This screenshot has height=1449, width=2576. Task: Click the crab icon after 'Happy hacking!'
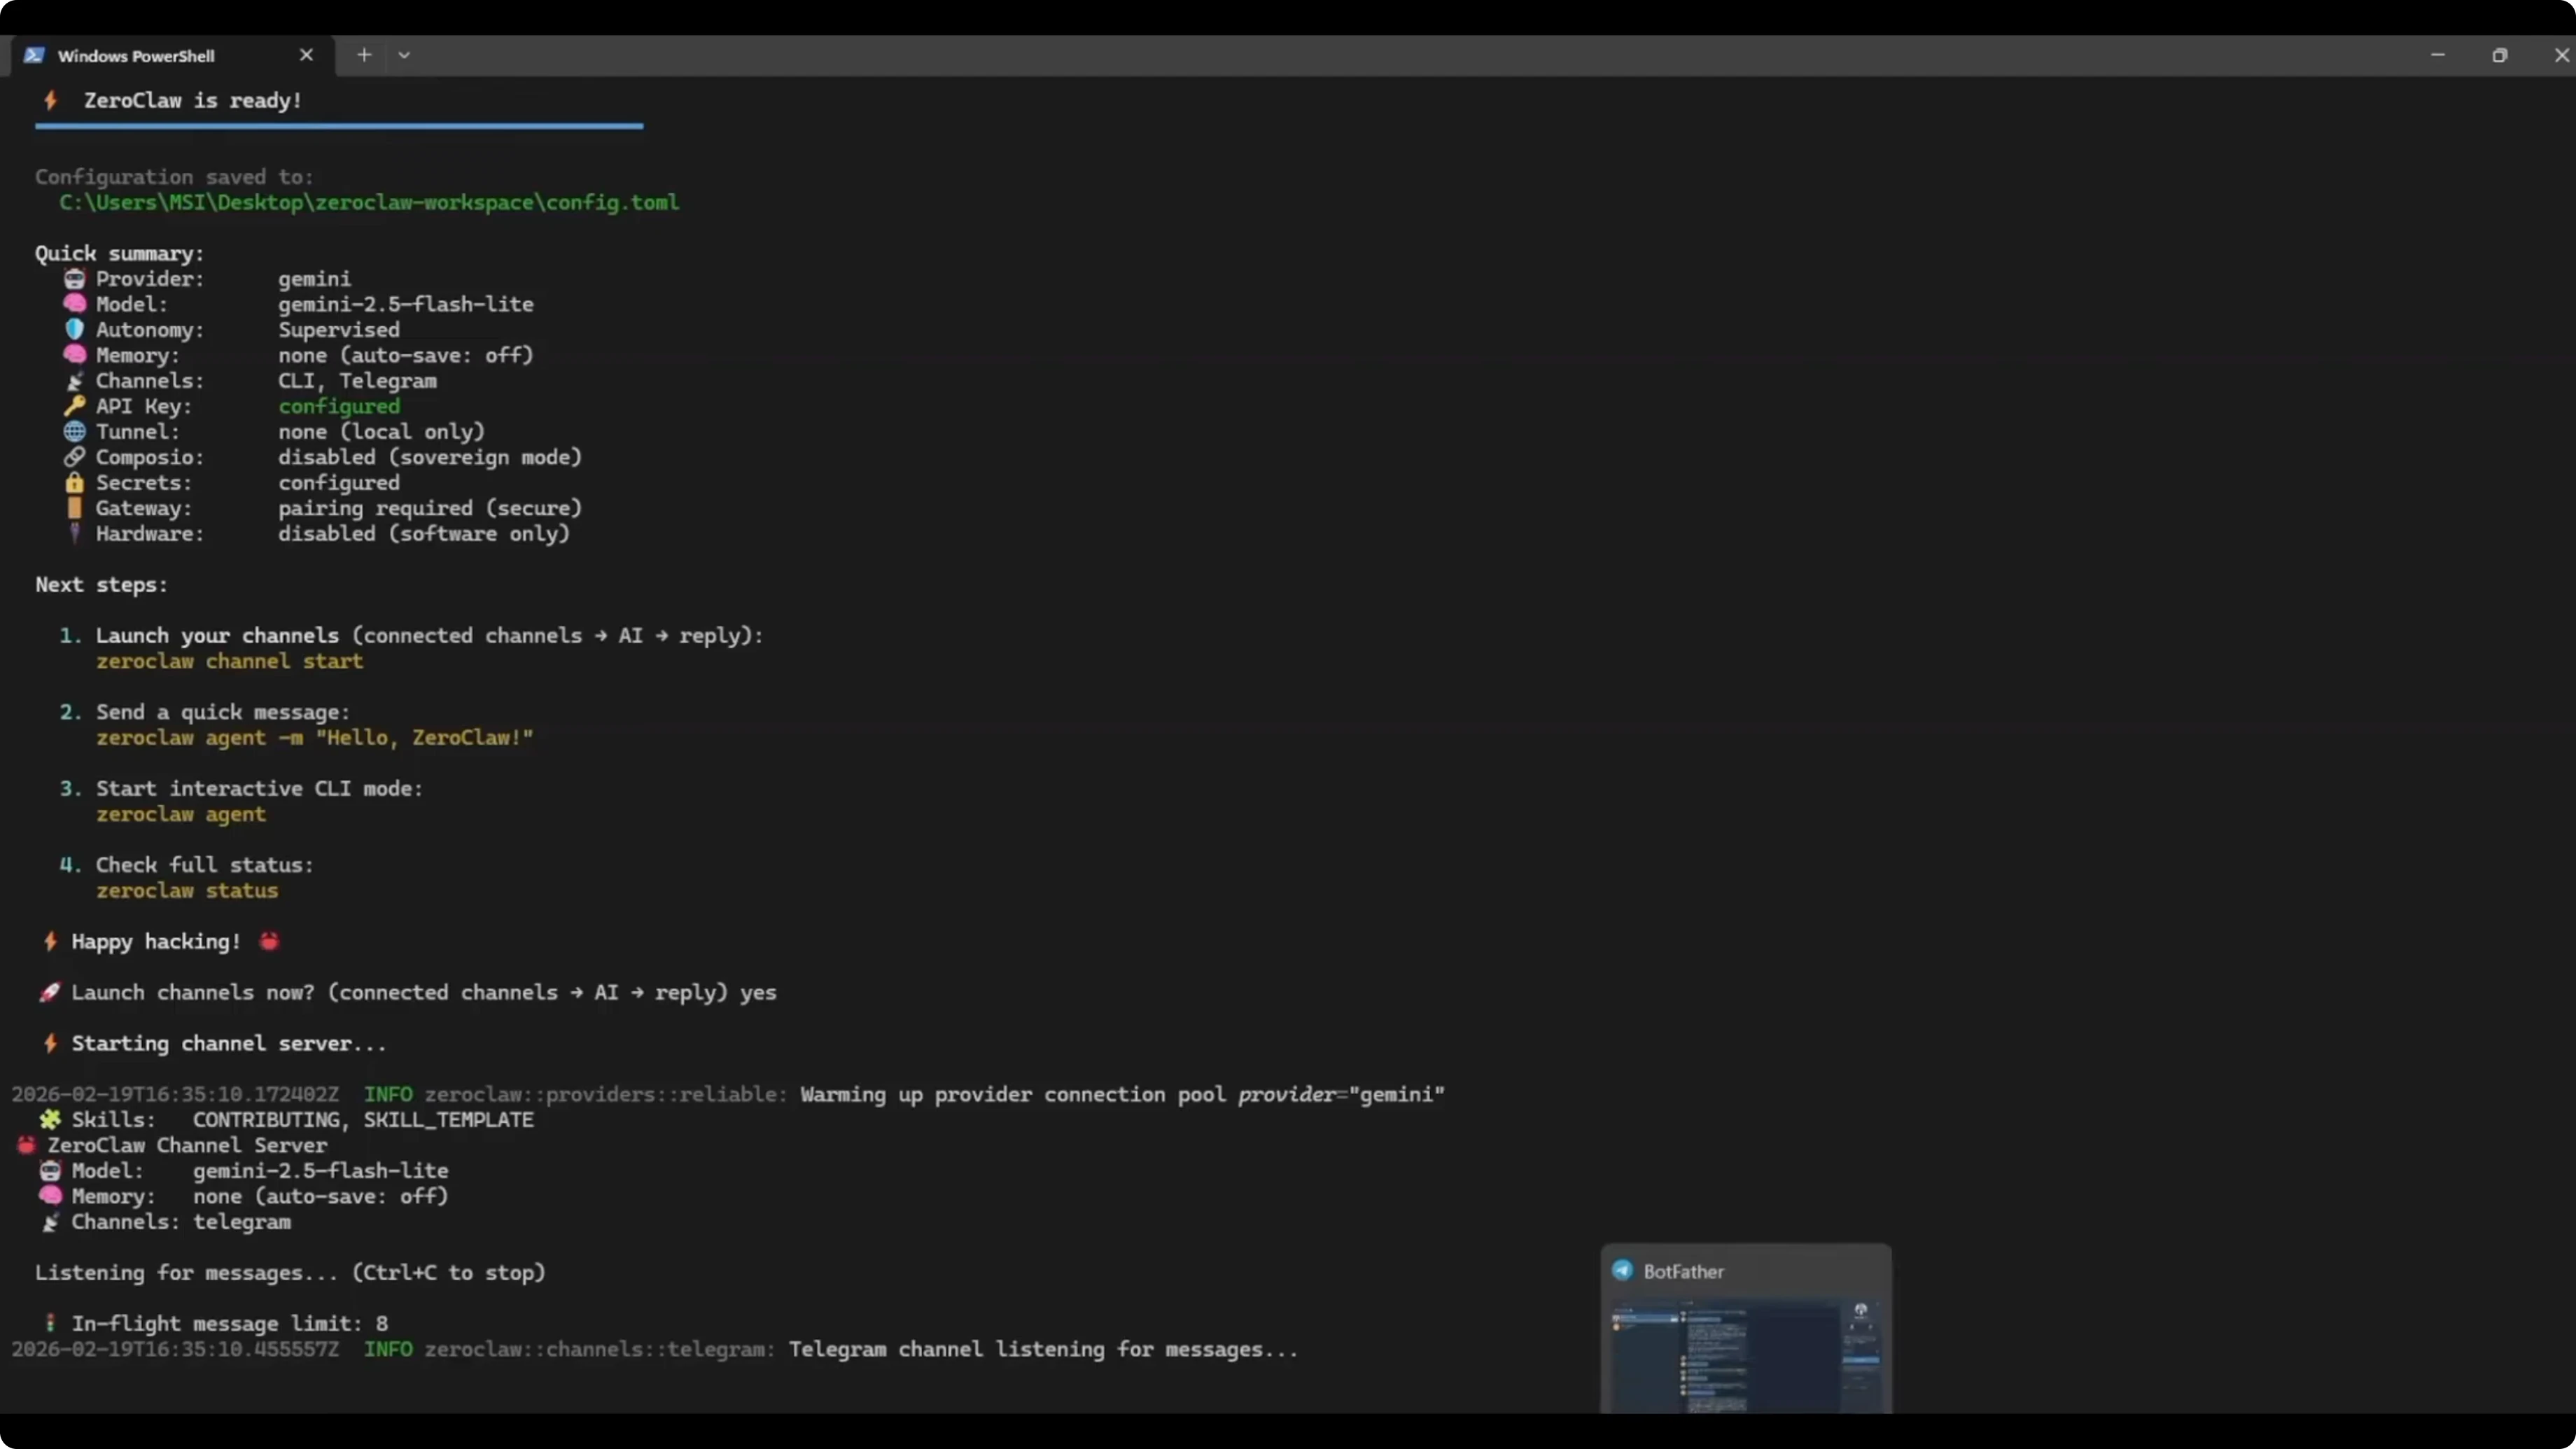(x=269, y=941)
